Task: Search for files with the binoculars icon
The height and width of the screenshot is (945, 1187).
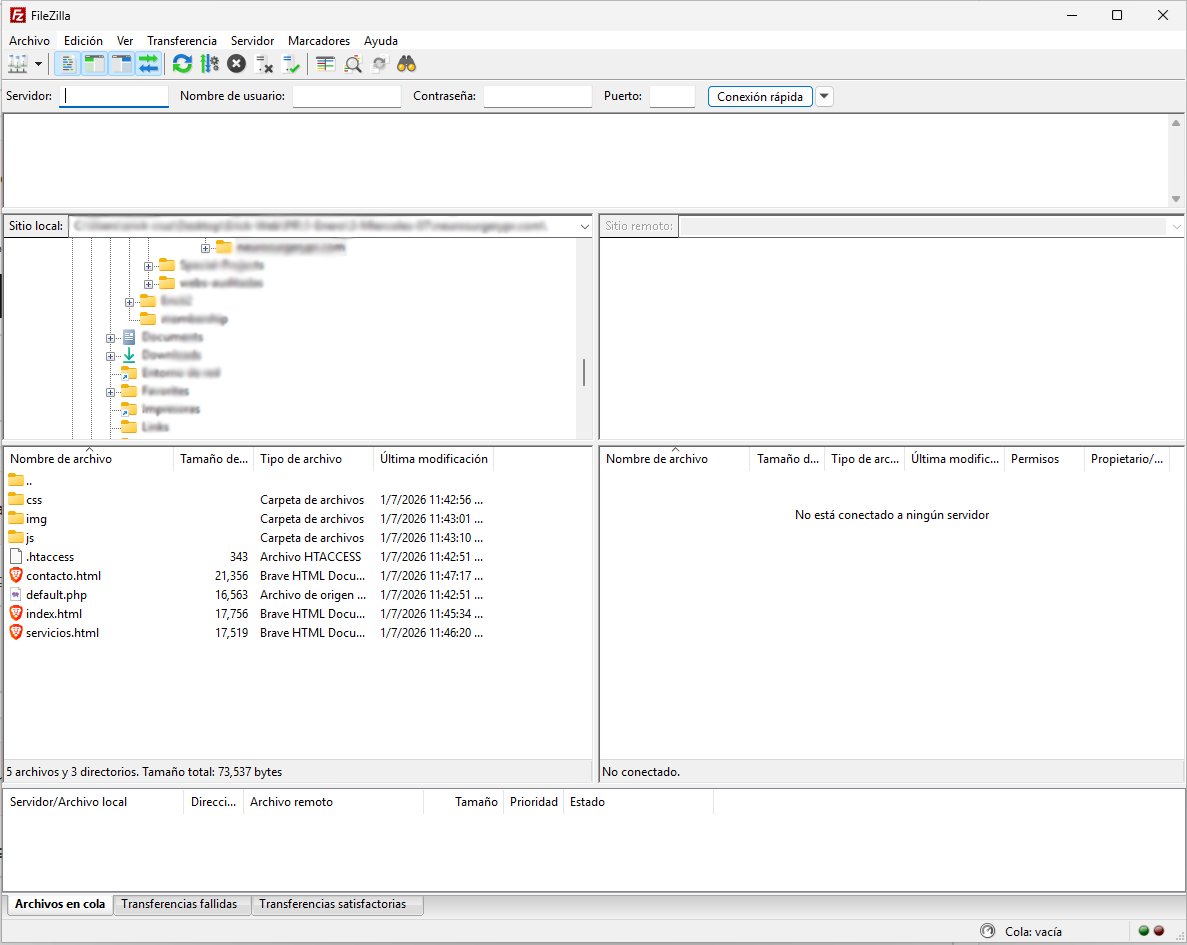Action: tap(405, 63)
